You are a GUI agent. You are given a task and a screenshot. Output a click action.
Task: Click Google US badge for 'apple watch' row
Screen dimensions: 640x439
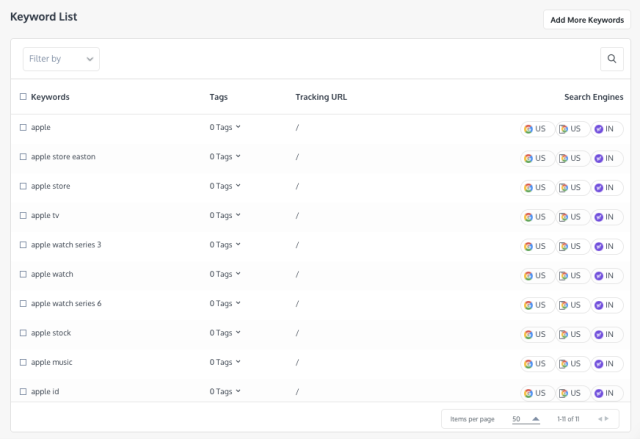(537, 275)
